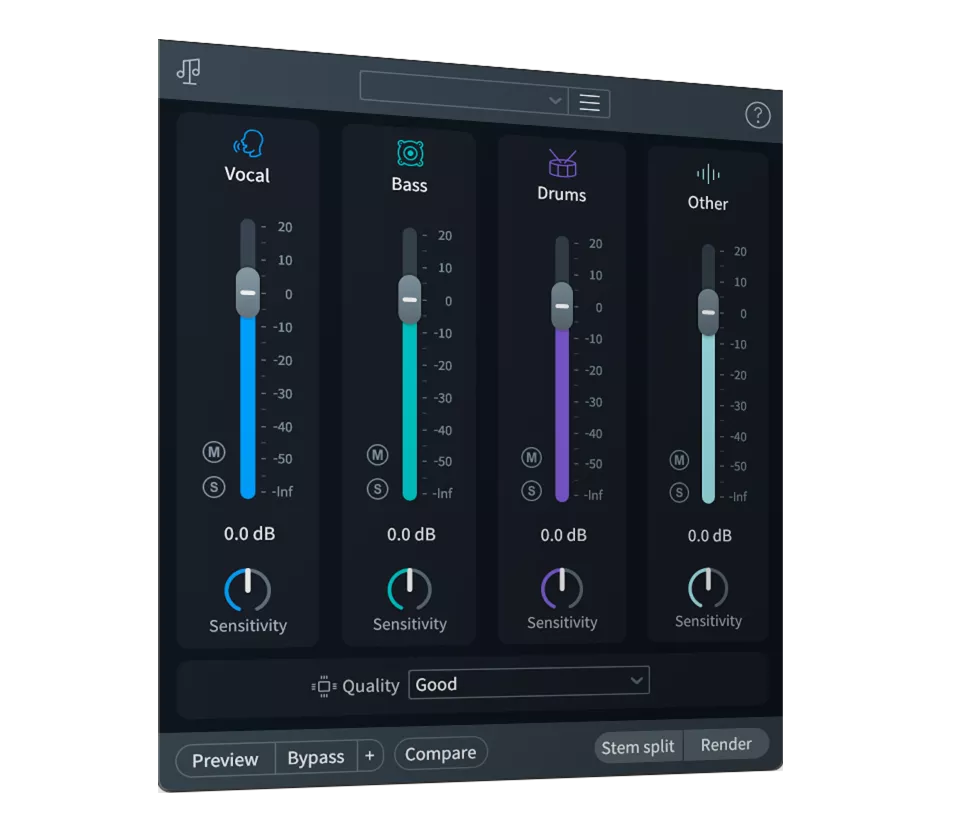The image size is (960, 821).
Task: Click the 20 mark on Other scale
Action: coord(740,252)
